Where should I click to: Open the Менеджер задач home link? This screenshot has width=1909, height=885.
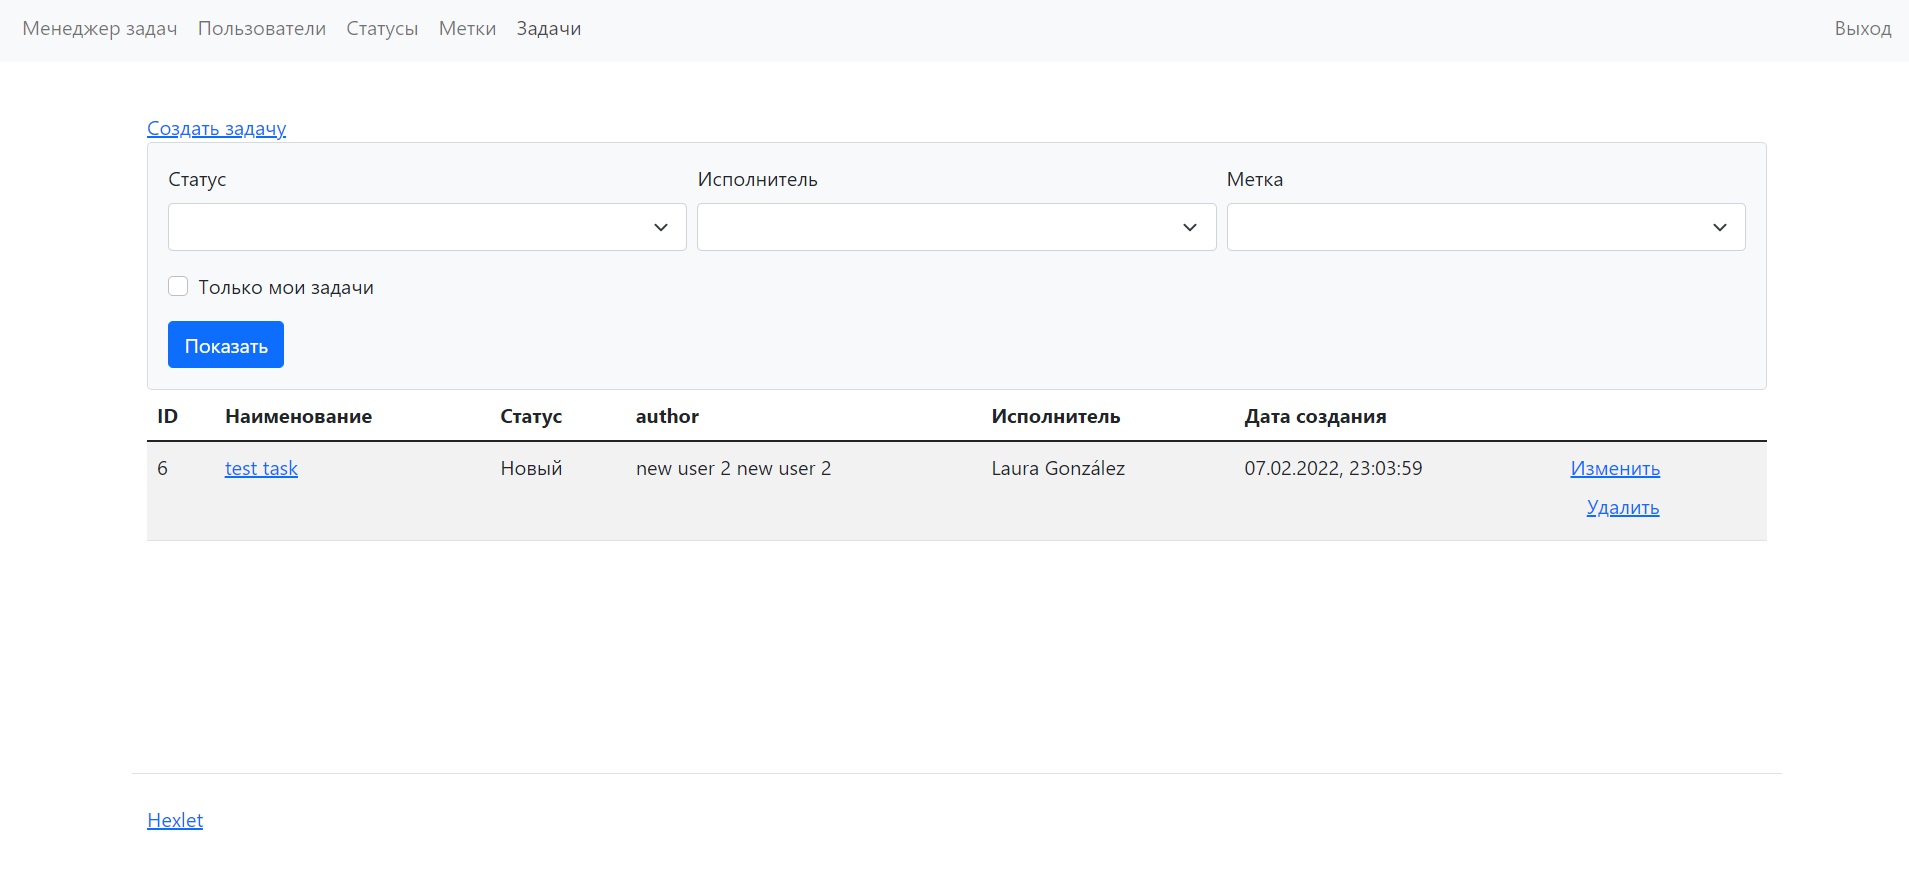[100, 29]
